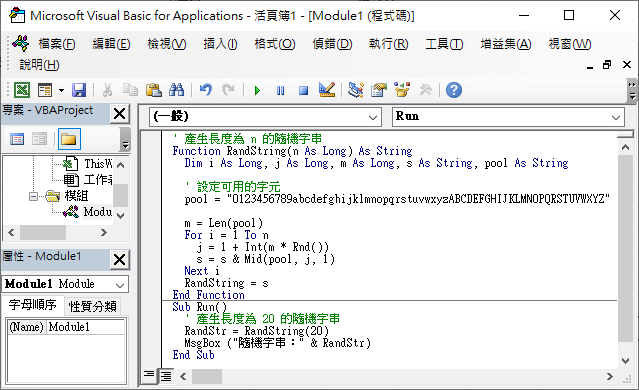639x390 pixels.
Task: Open Help with question mark icon
Action: coord(454,90)
